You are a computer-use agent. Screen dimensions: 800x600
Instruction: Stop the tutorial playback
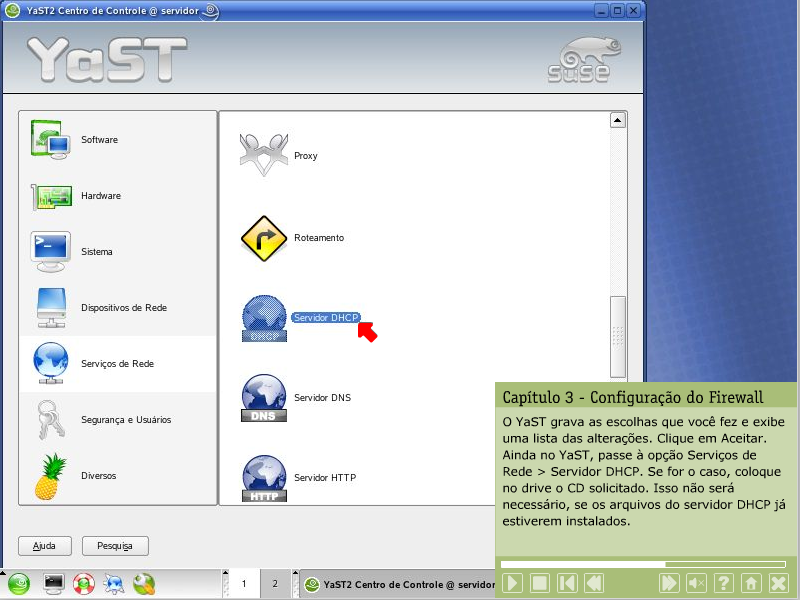coord(539,583)
